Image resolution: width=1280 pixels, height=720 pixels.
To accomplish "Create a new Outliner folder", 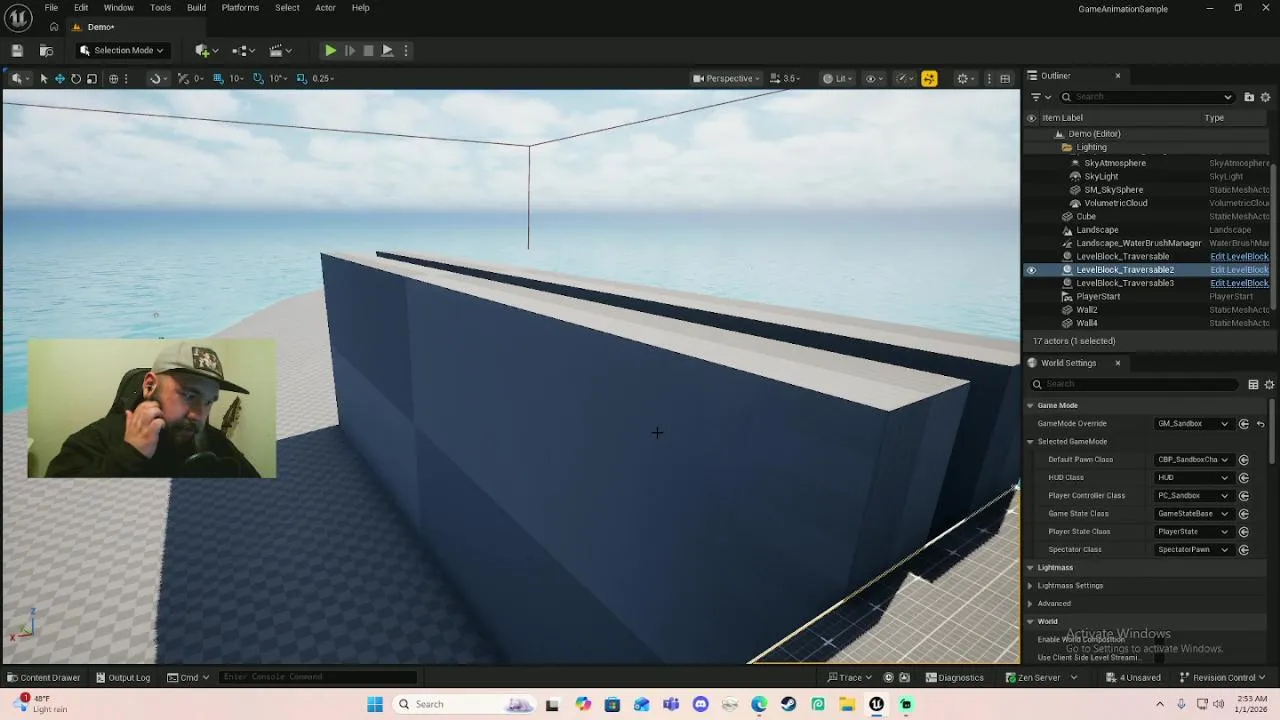I will coord(1249,97).
